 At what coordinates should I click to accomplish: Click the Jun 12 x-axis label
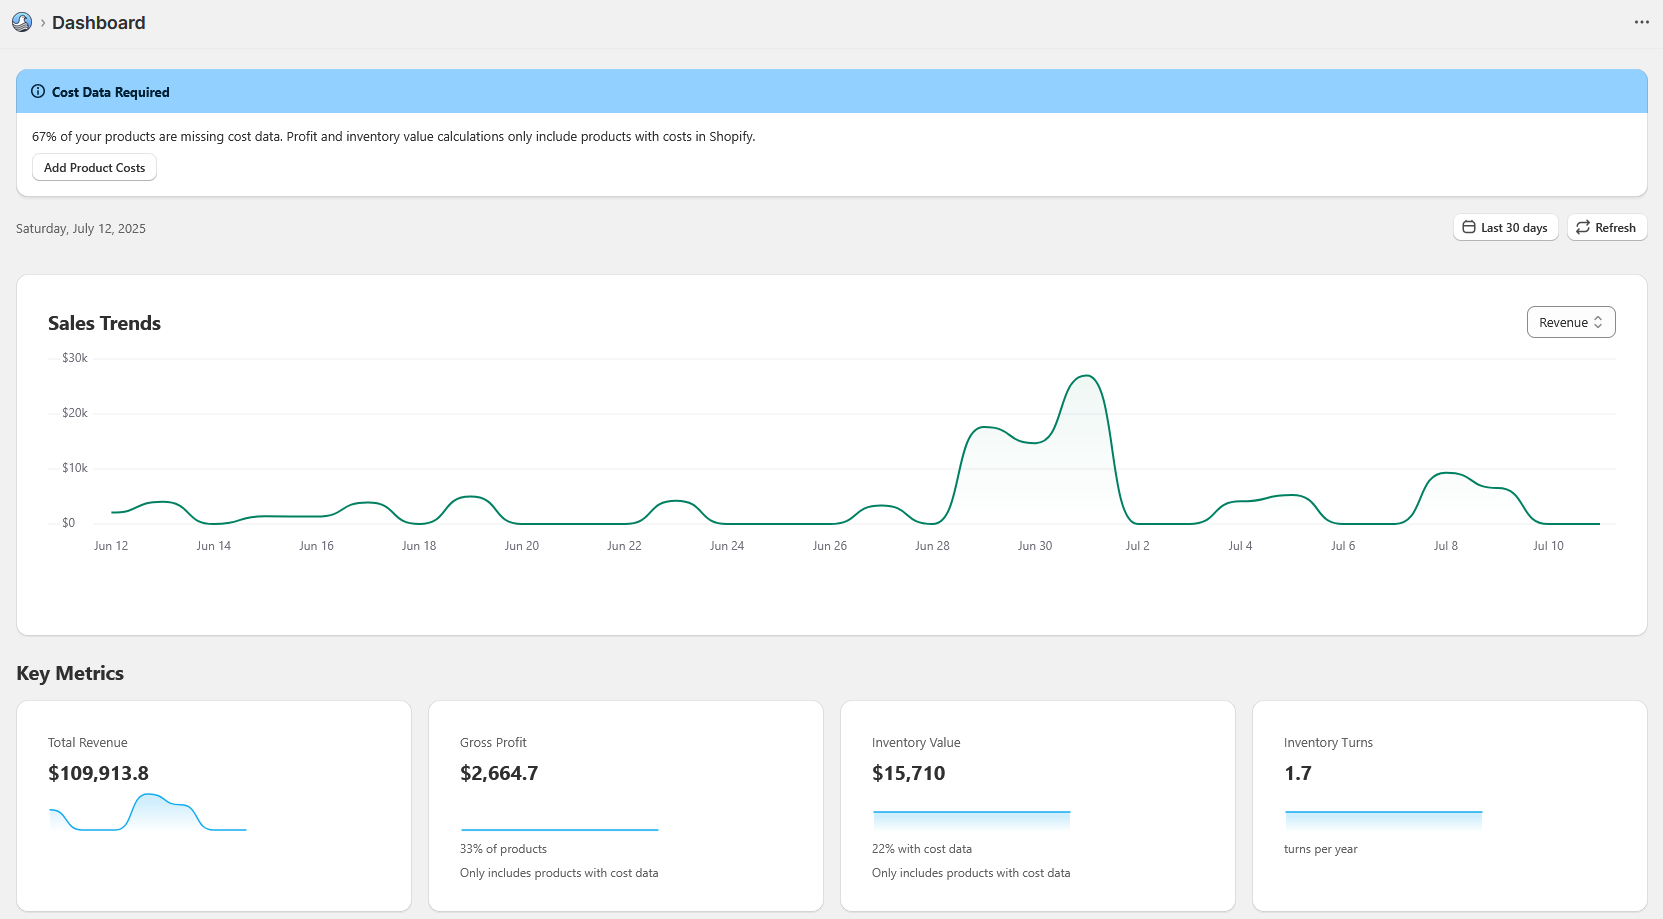(x=111, y=546)
